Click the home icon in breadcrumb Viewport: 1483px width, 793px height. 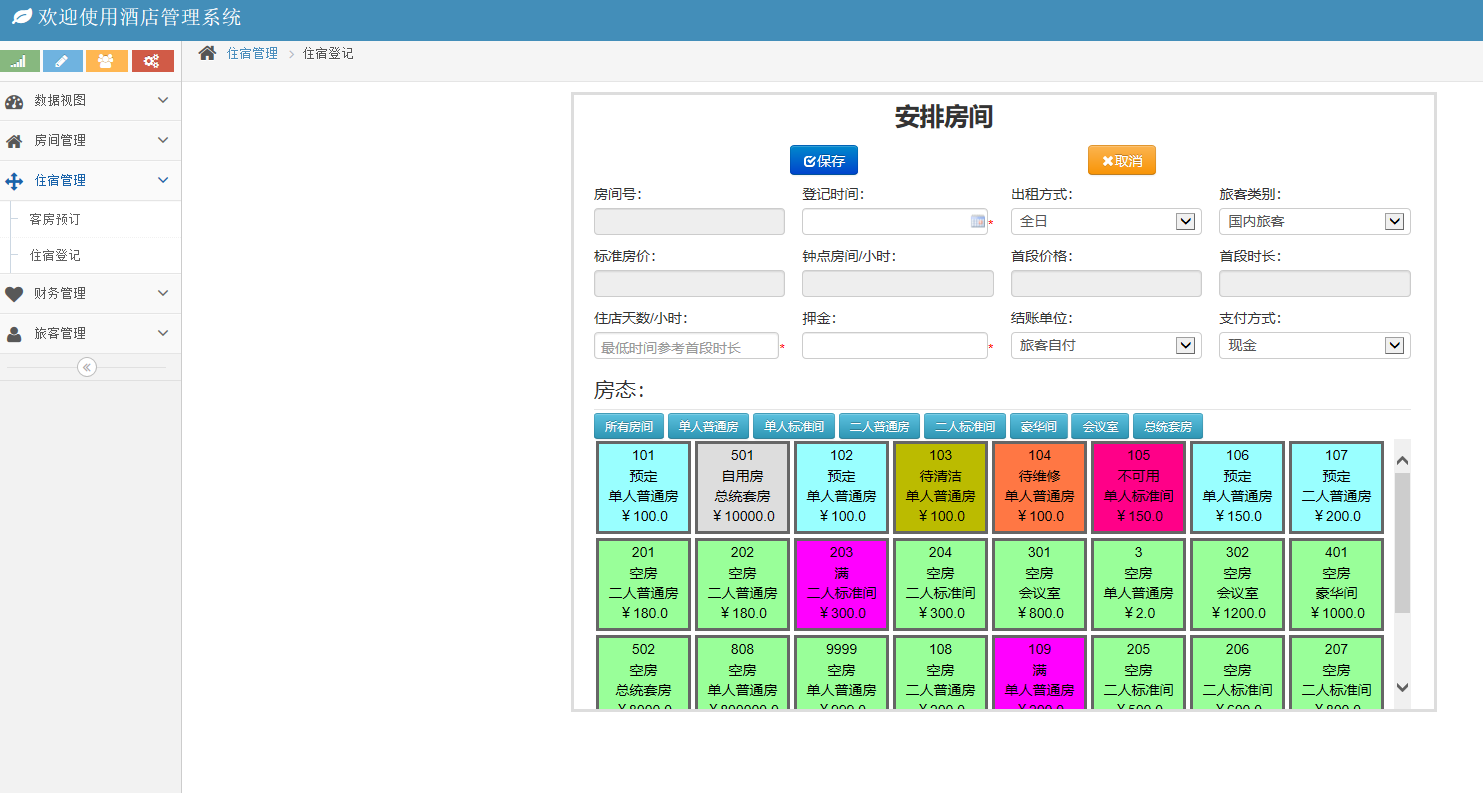(x=207, y=53)
